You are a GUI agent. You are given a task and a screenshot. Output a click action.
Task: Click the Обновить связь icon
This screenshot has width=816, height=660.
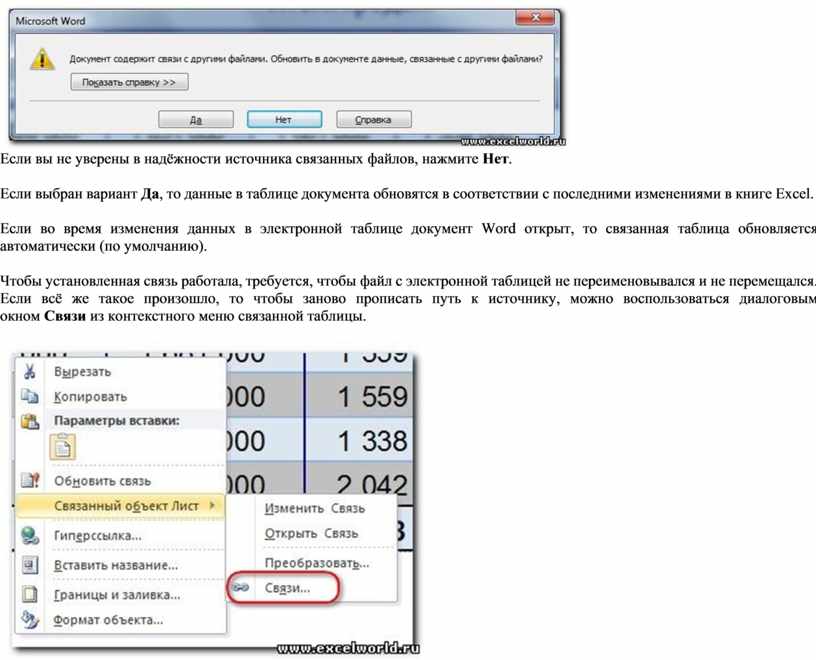point(30,481)
